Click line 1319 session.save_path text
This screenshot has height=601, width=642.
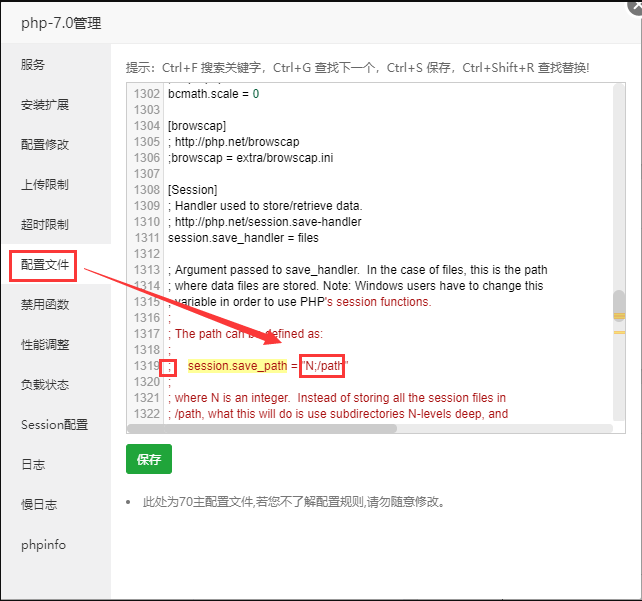(x=237, y=366)
